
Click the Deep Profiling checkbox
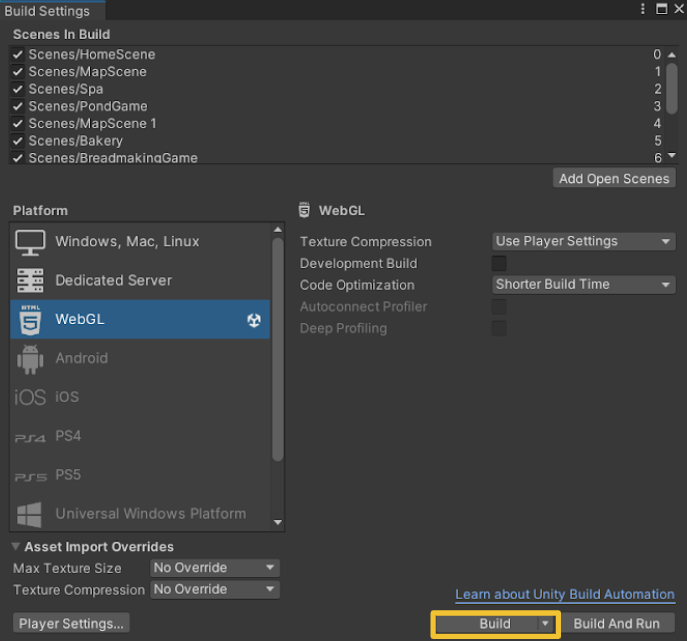click(x=499, y=328)
